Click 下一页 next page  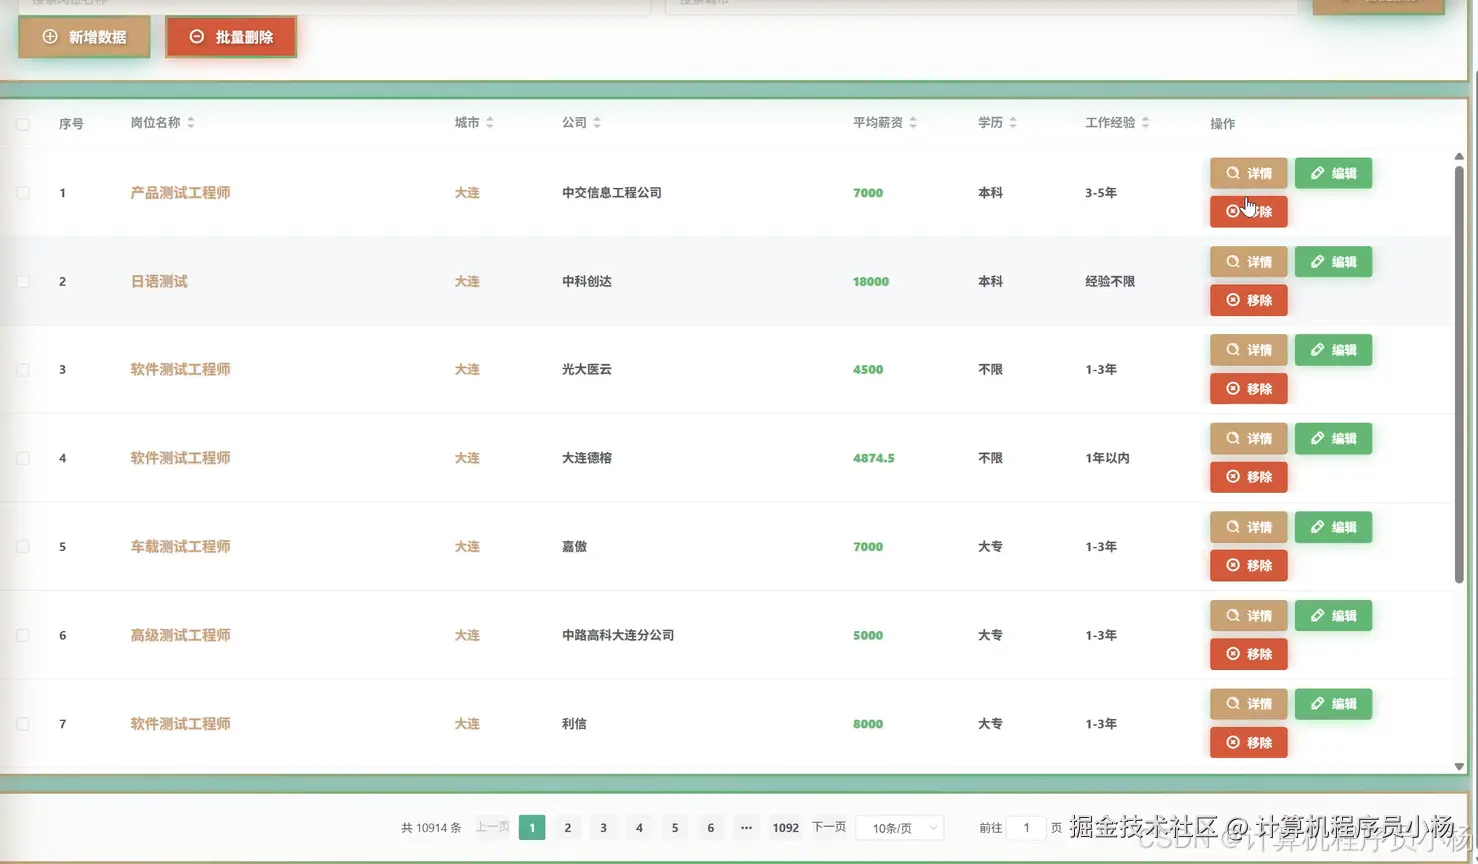[x=829, y=827]
